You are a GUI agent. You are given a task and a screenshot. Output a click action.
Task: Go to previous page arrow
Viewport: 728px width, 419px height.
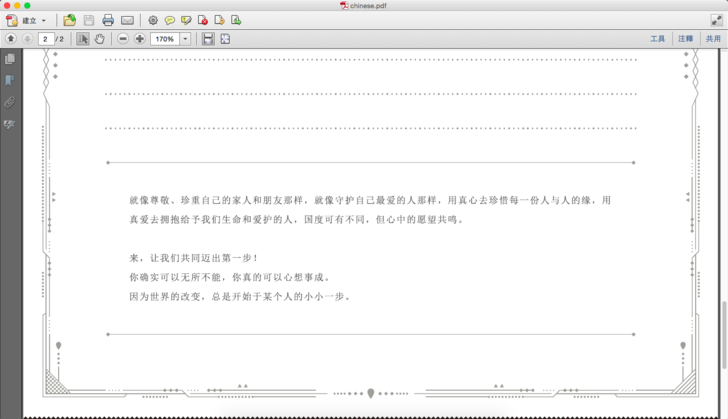11,39
